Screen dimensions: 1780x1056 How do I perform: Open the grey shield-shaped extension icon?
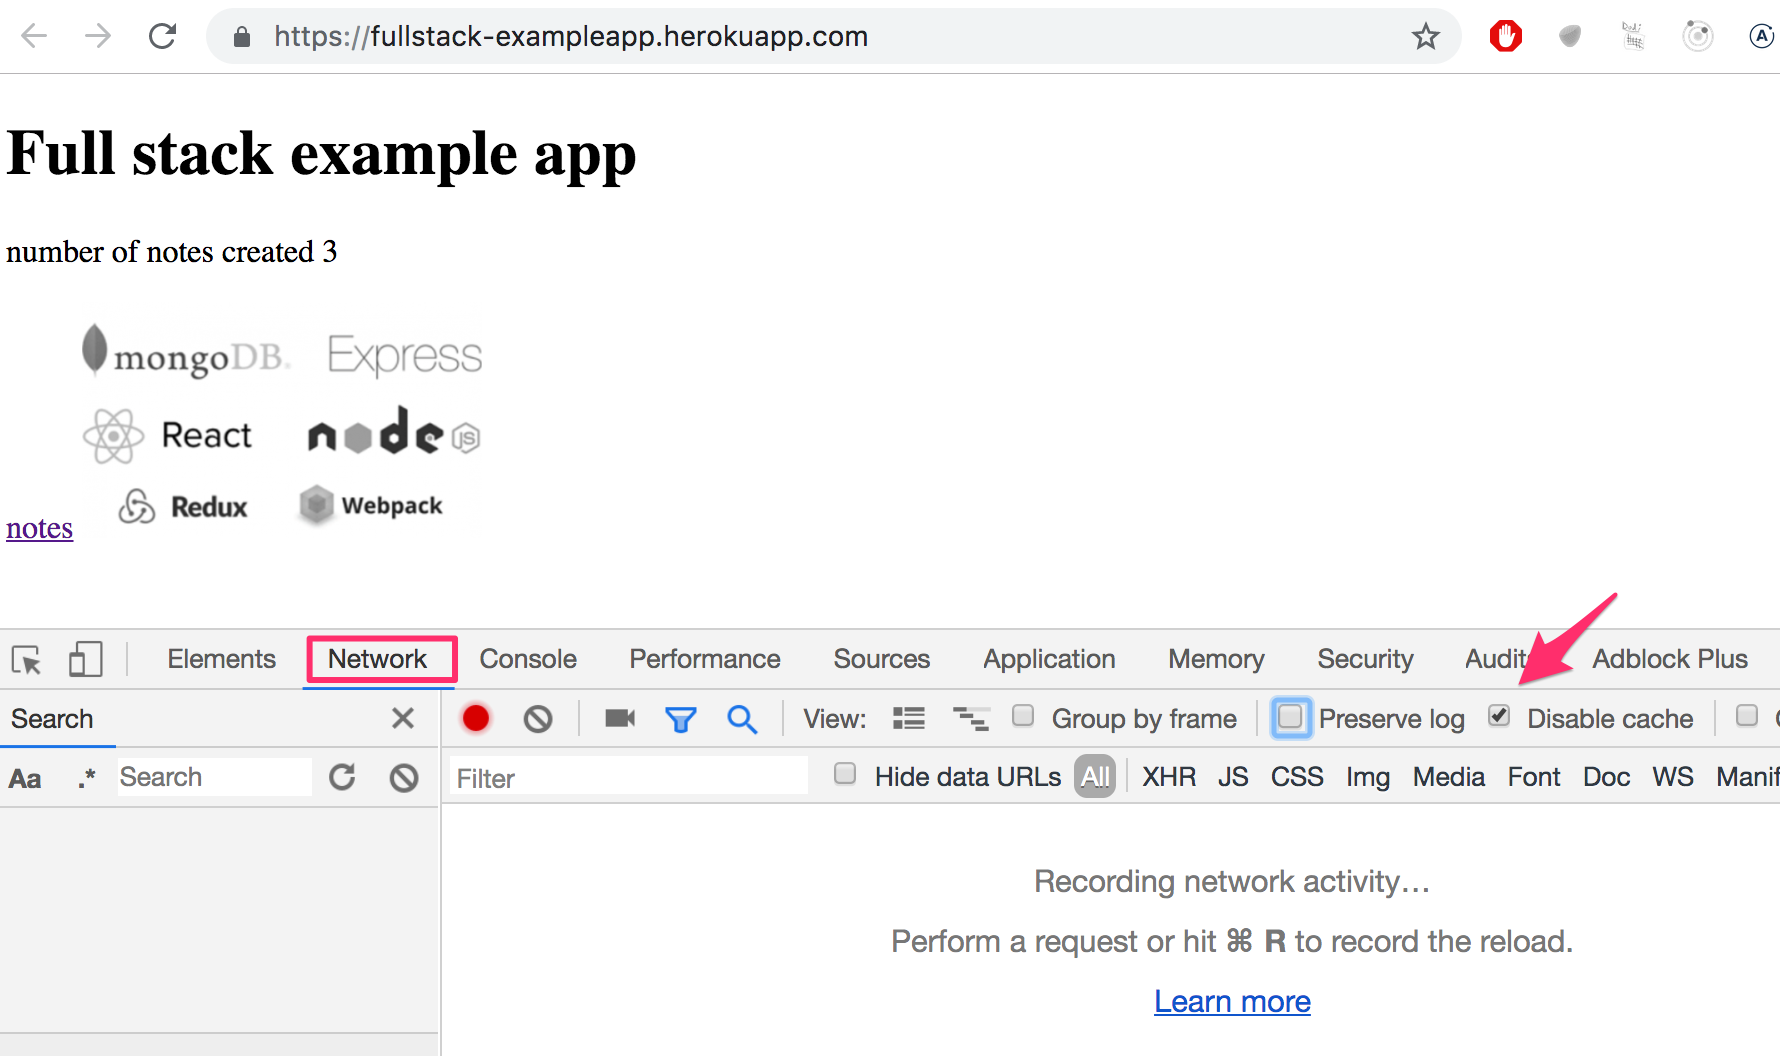1570,37
